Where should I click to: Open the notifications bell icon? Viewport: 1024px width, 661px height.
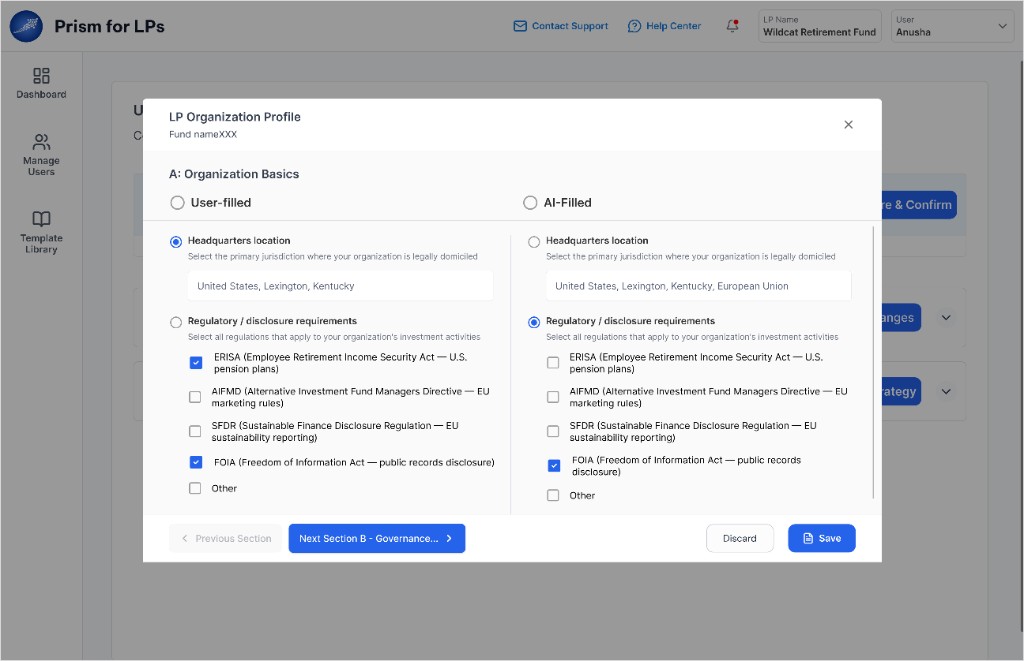click(x=732, y=26)
